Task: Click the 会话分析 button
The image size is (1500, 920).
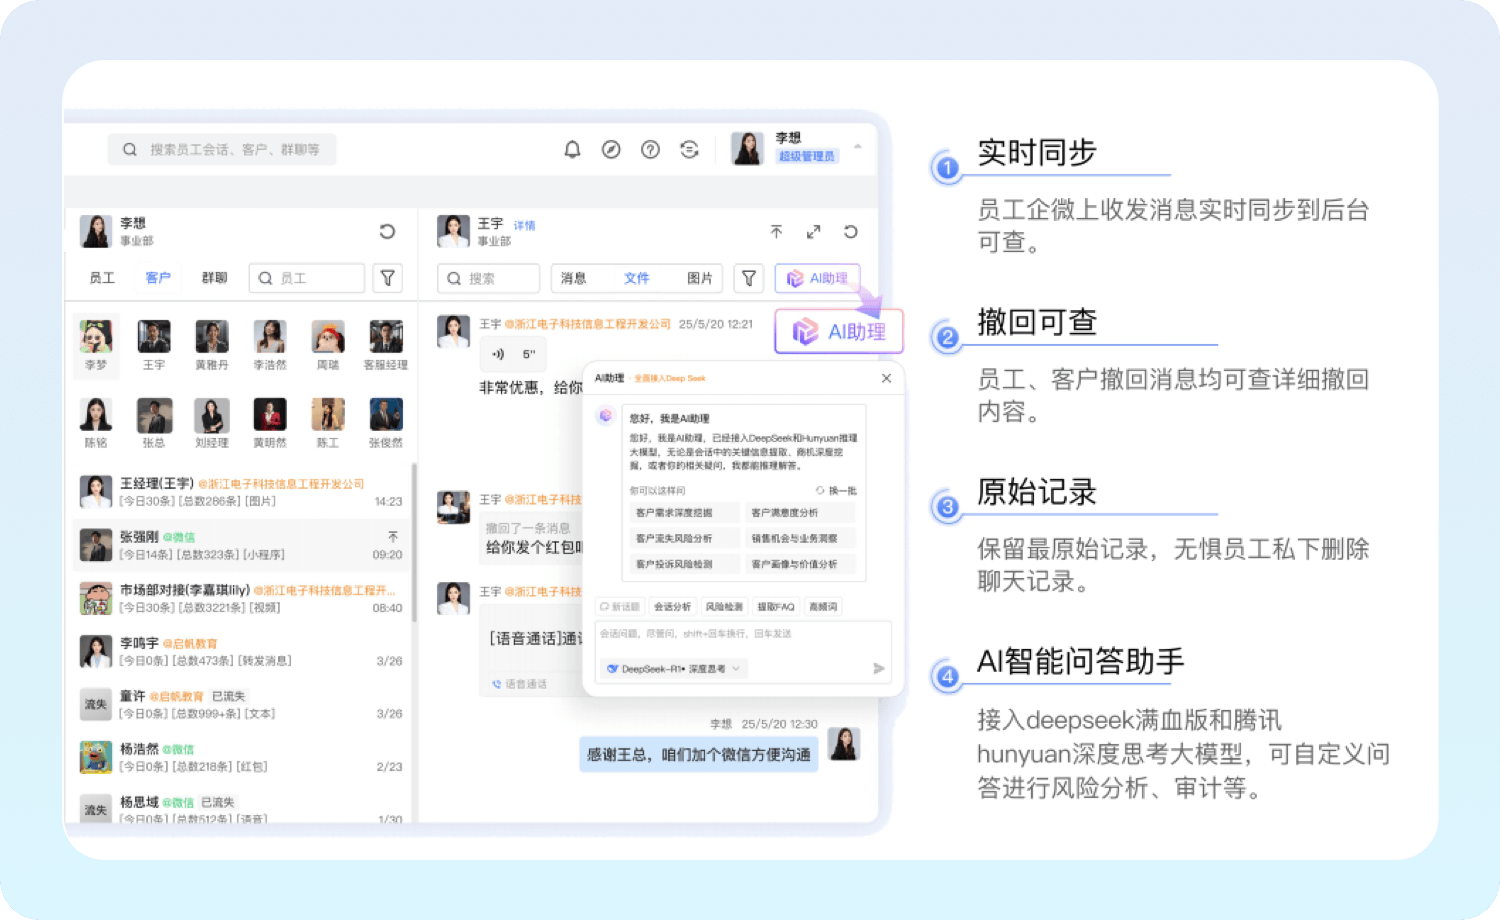Action: pos(672,607)
